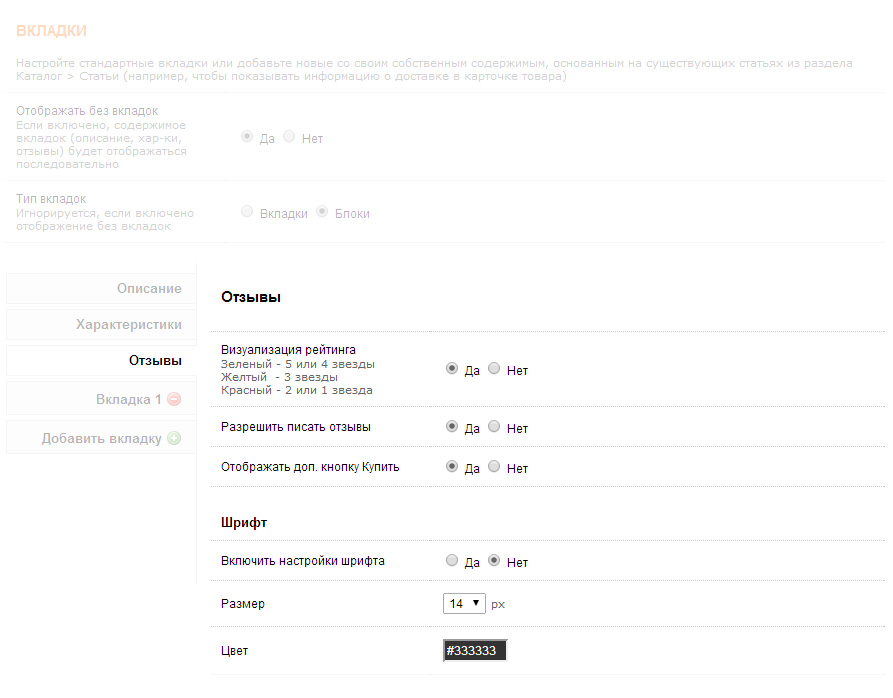The image size is (893, 698).
Task: Select Нет for Разрешить писать отзывы
Action: [x=494, y=427]
